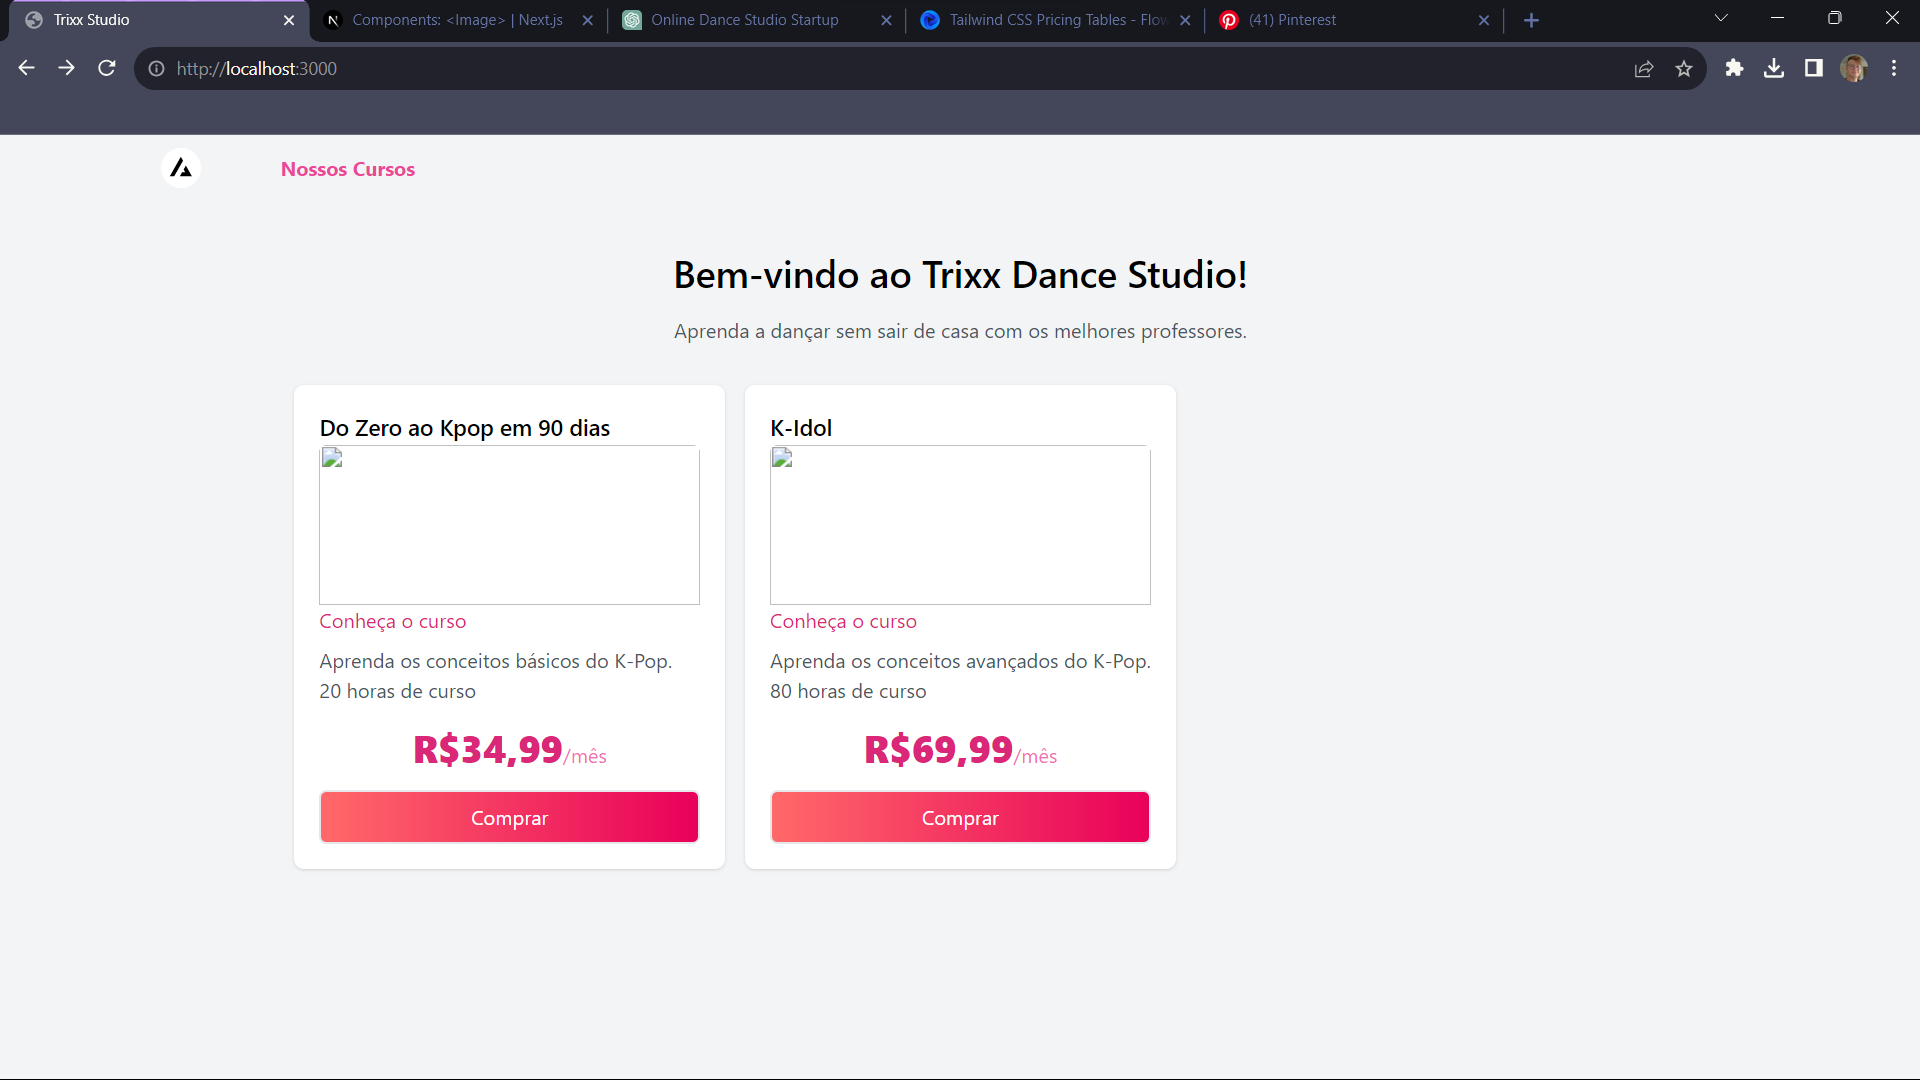Open the Chrome three-dot menu
The width and height of the screenshot is (1920, 1080).
(x=1894, y=68)
